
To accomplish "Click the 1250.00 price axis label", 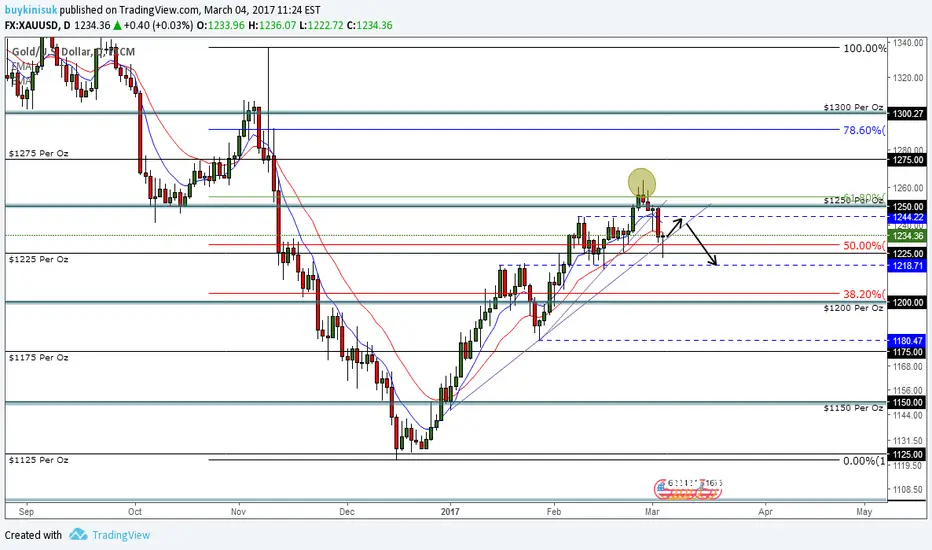I will [x=906, y=206].
